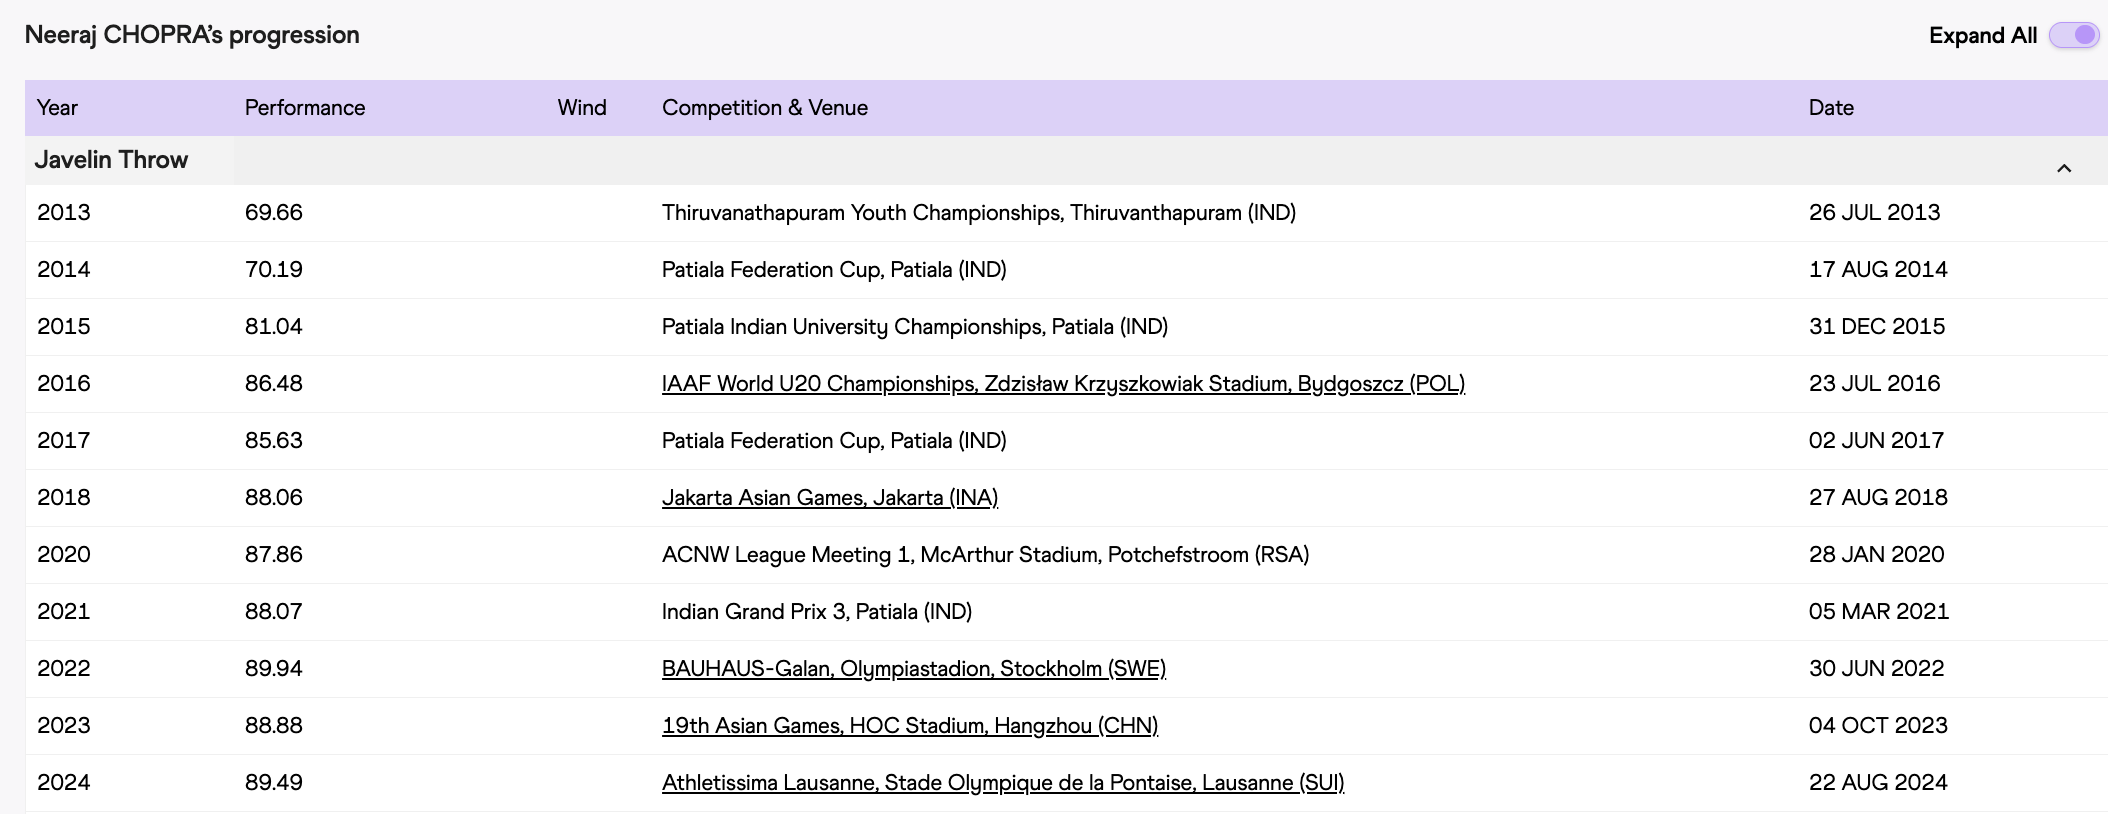Click the Javelin Throw section header
The width and height of the screenshot is (2108, 814).
point(111,160)
